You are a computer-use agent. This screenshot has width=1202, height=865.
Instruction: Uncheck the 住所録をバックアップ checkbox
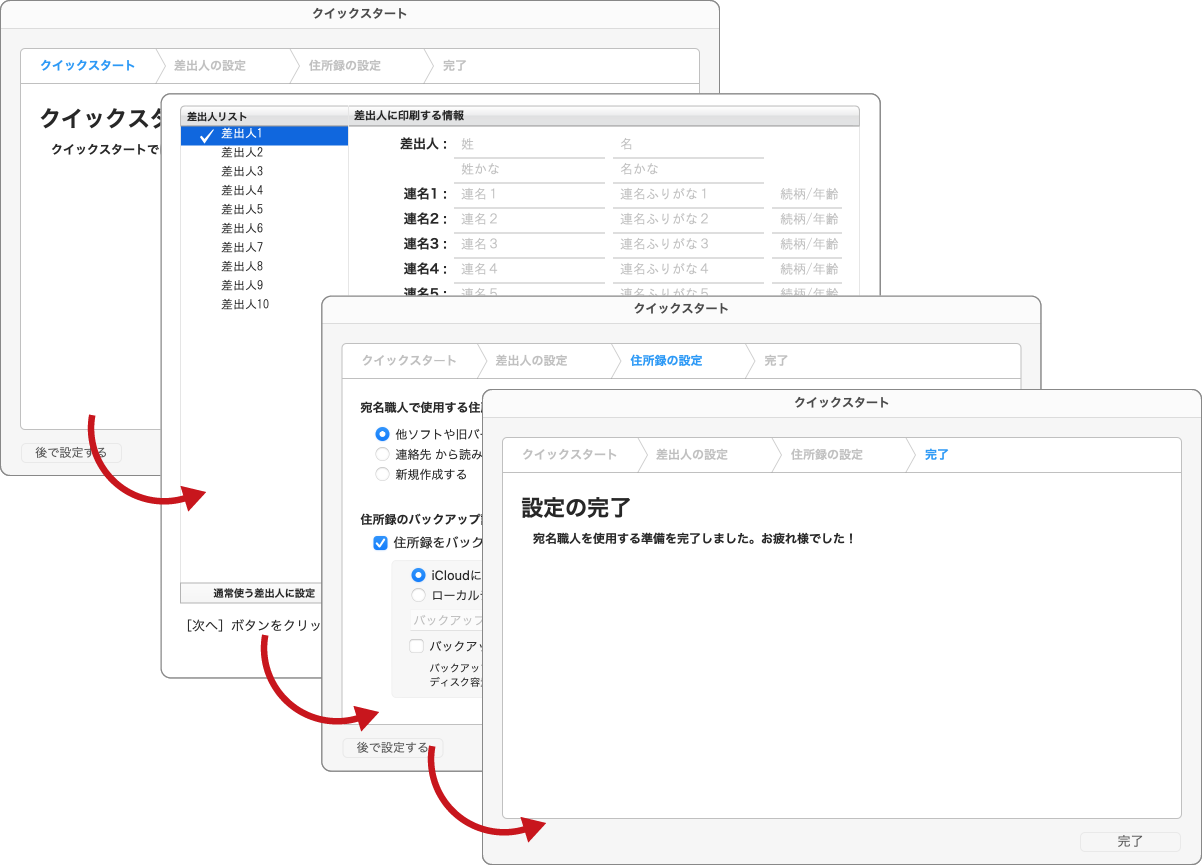point(380,543)
